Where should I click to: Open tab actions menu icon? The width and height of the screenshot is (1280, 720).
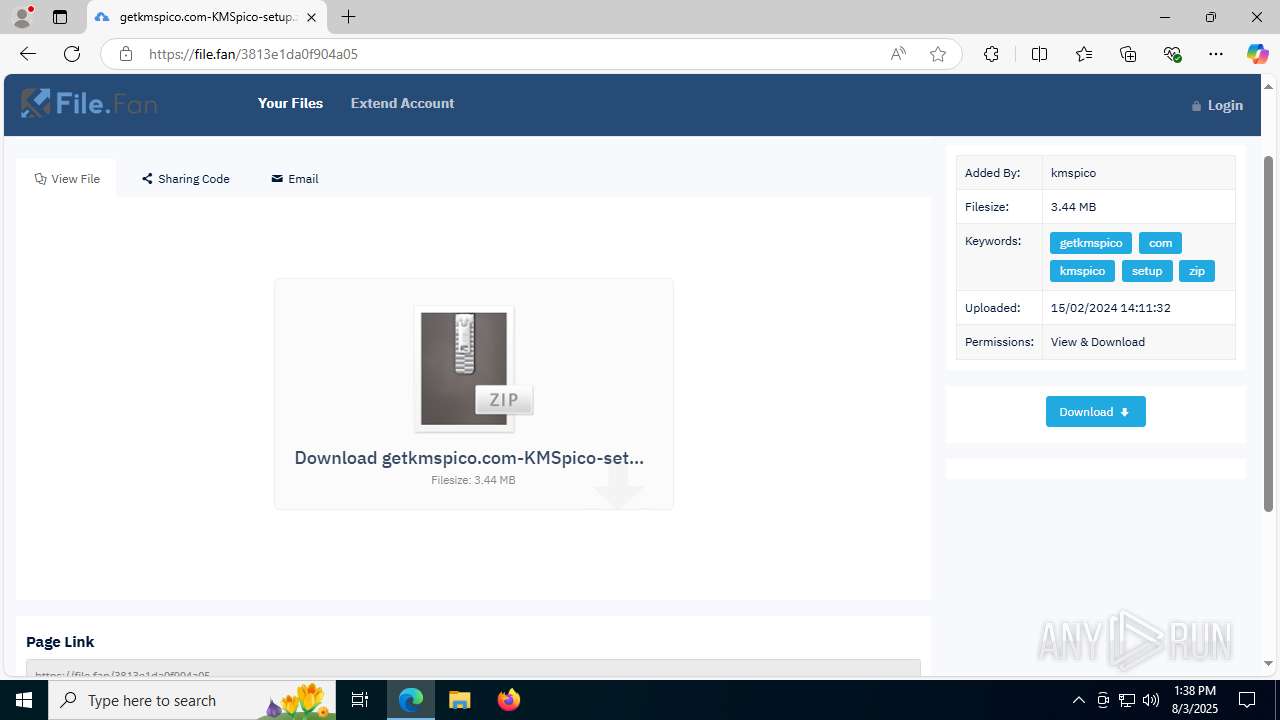pyautogui.click(x=60, y=17)
